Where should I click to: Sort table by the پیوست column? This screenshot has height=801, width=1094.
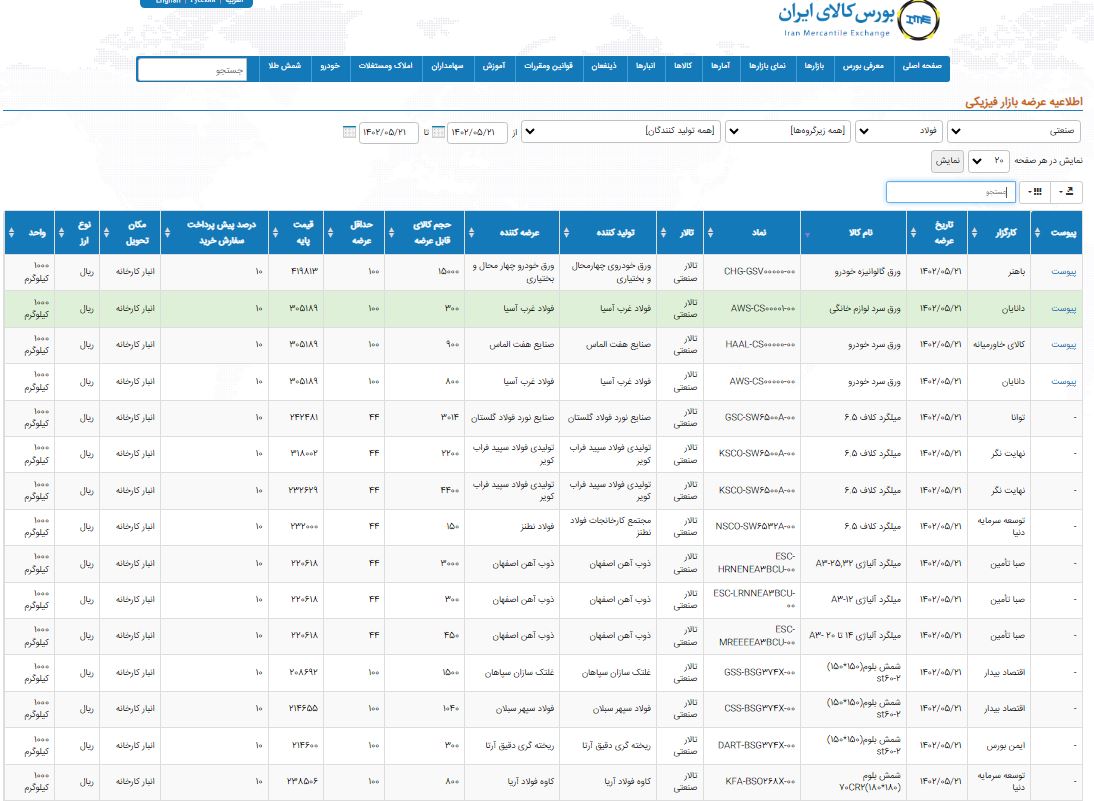pos(1057,232)
